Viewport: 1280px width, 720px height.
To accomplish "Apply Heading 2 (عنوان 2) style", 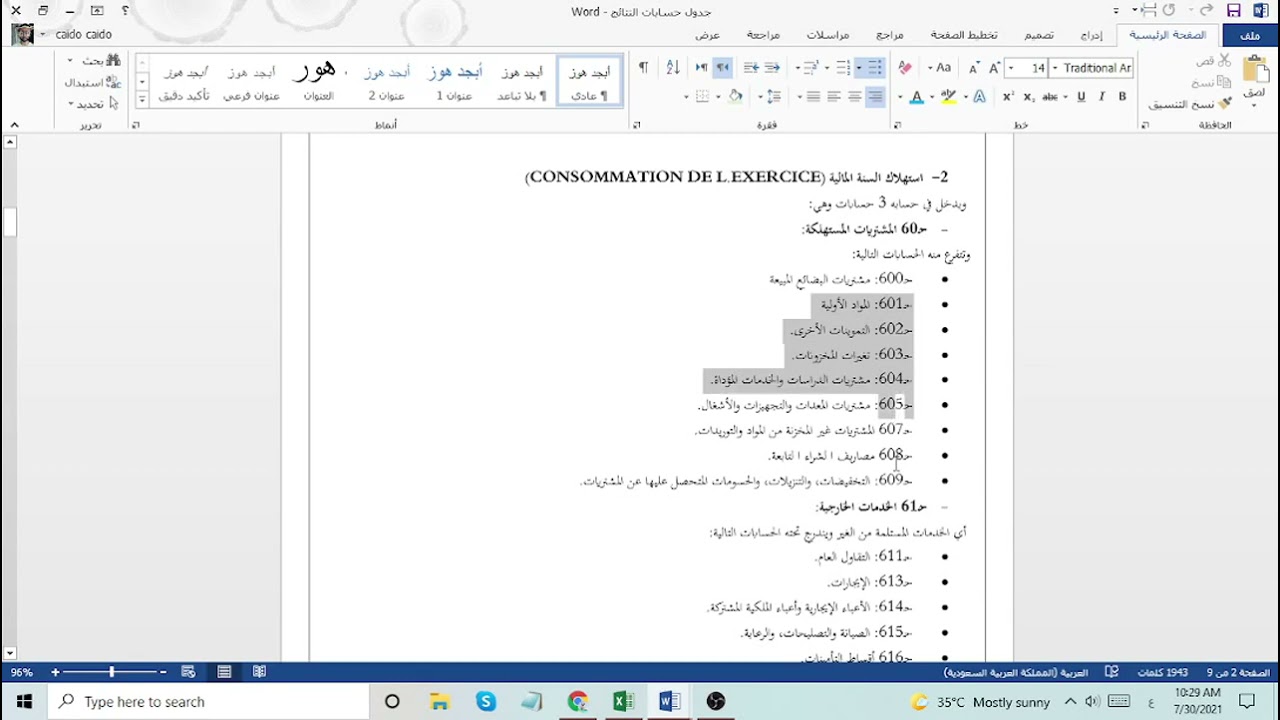I will (386, 80).
